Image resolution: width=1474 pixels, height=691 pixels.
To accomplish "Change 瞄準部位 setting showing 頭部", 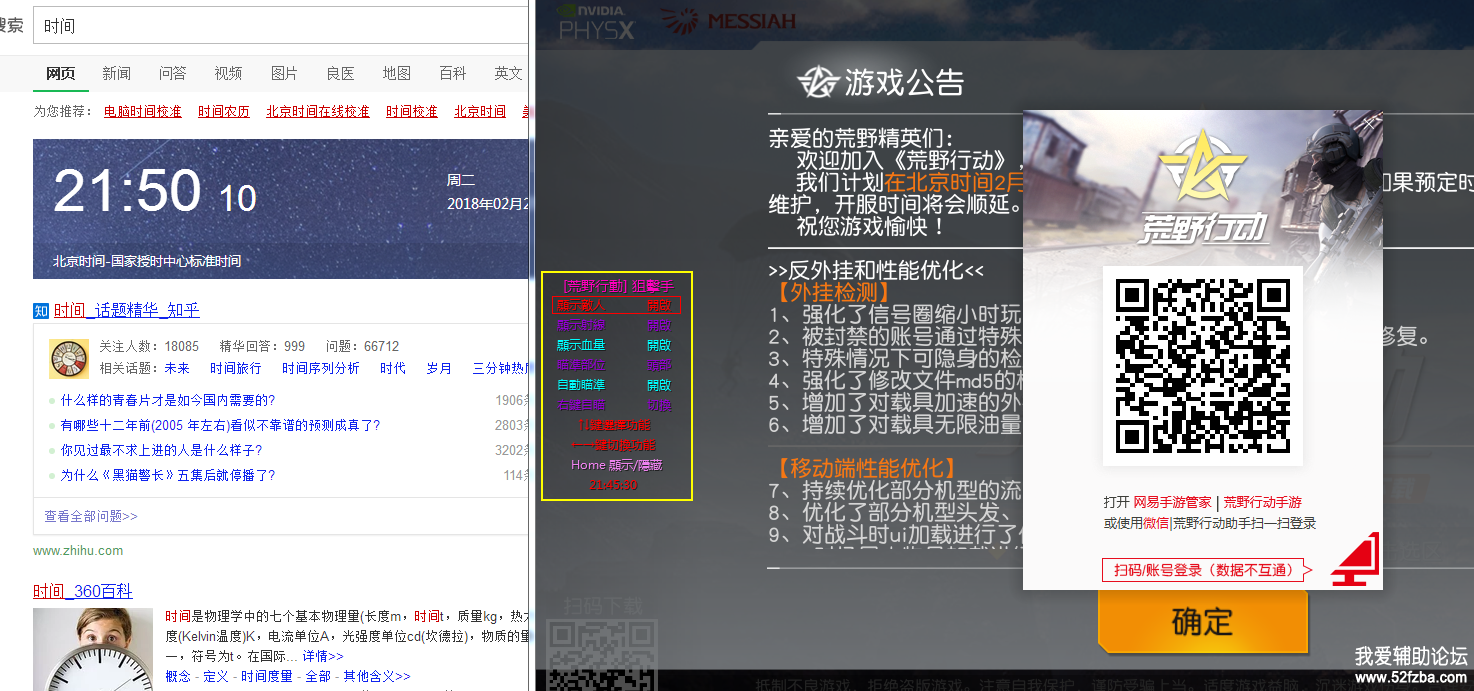I will coord(616,365).
